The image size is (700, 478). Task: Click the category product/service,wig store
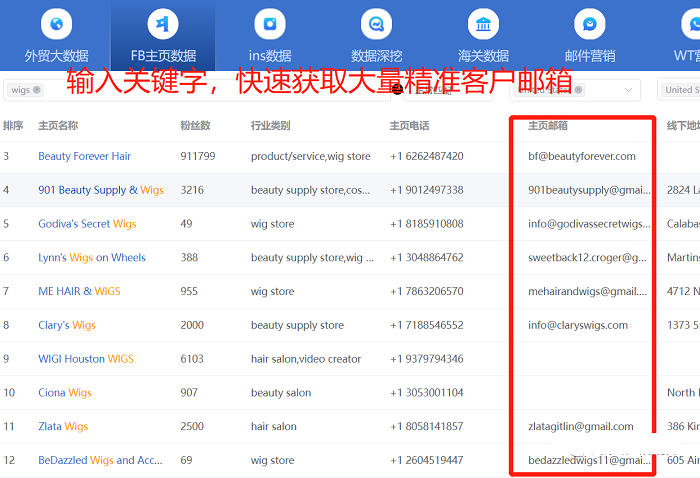coord(310,156)
